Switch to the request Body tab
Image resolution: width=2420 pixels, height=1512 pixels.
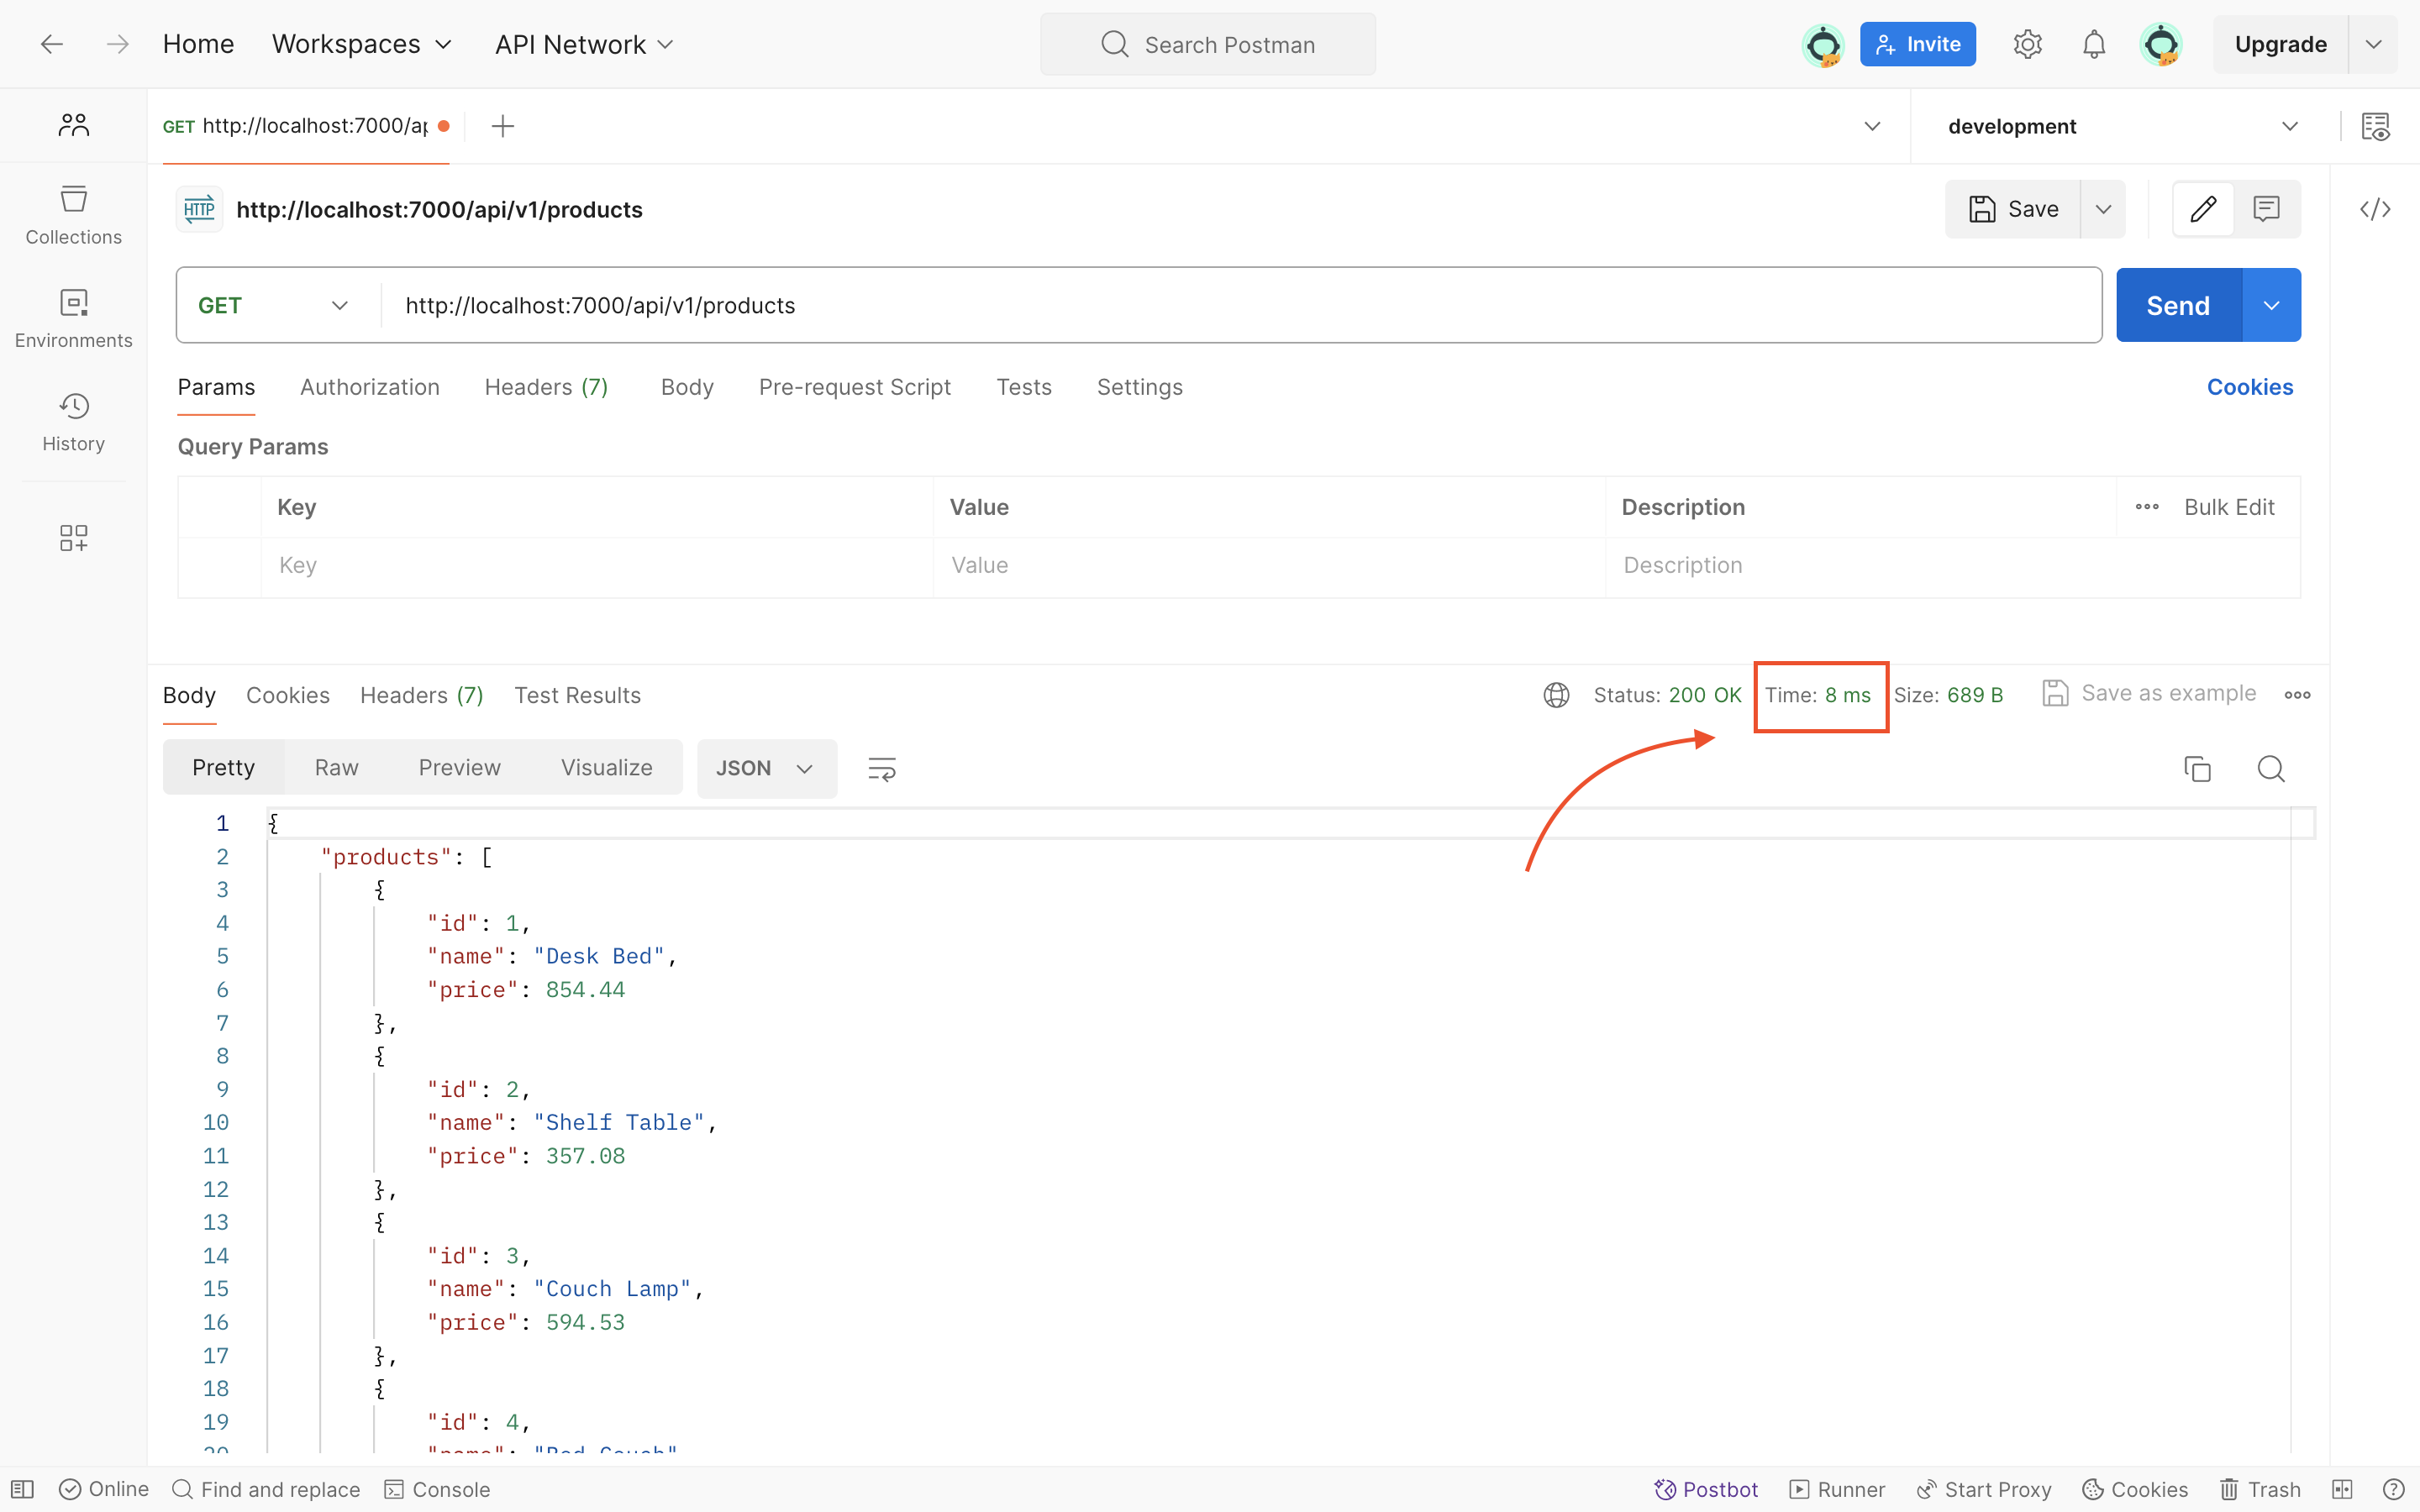(687, 387)
